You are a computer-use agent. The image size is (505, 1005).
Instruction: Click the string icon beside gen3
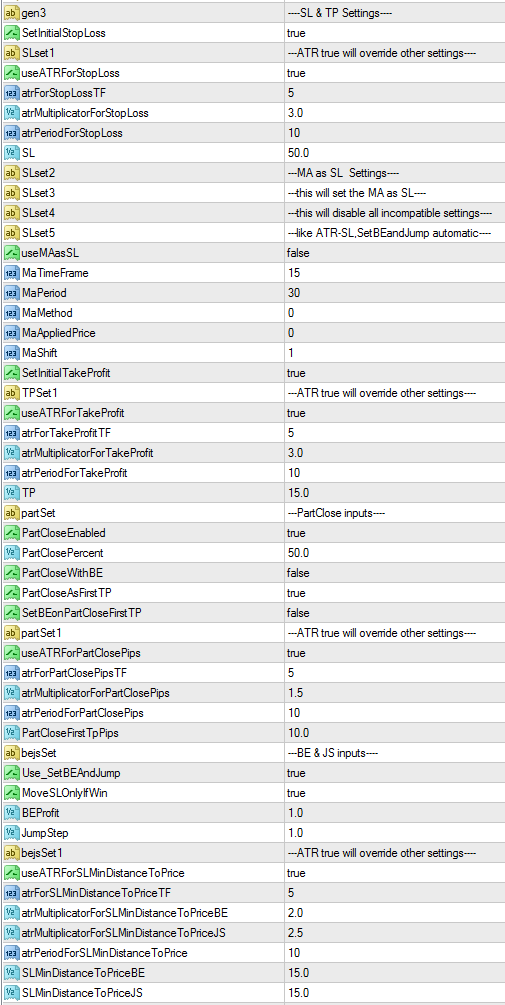(x=12, y=13)
